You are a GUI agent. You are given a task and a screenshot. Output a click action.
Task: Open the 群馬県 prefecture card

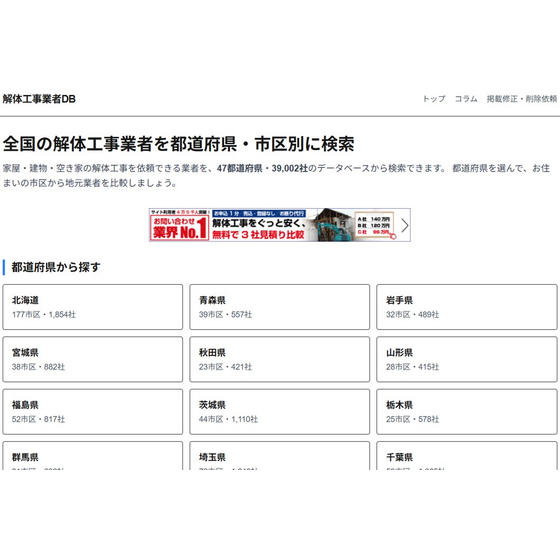92,456
